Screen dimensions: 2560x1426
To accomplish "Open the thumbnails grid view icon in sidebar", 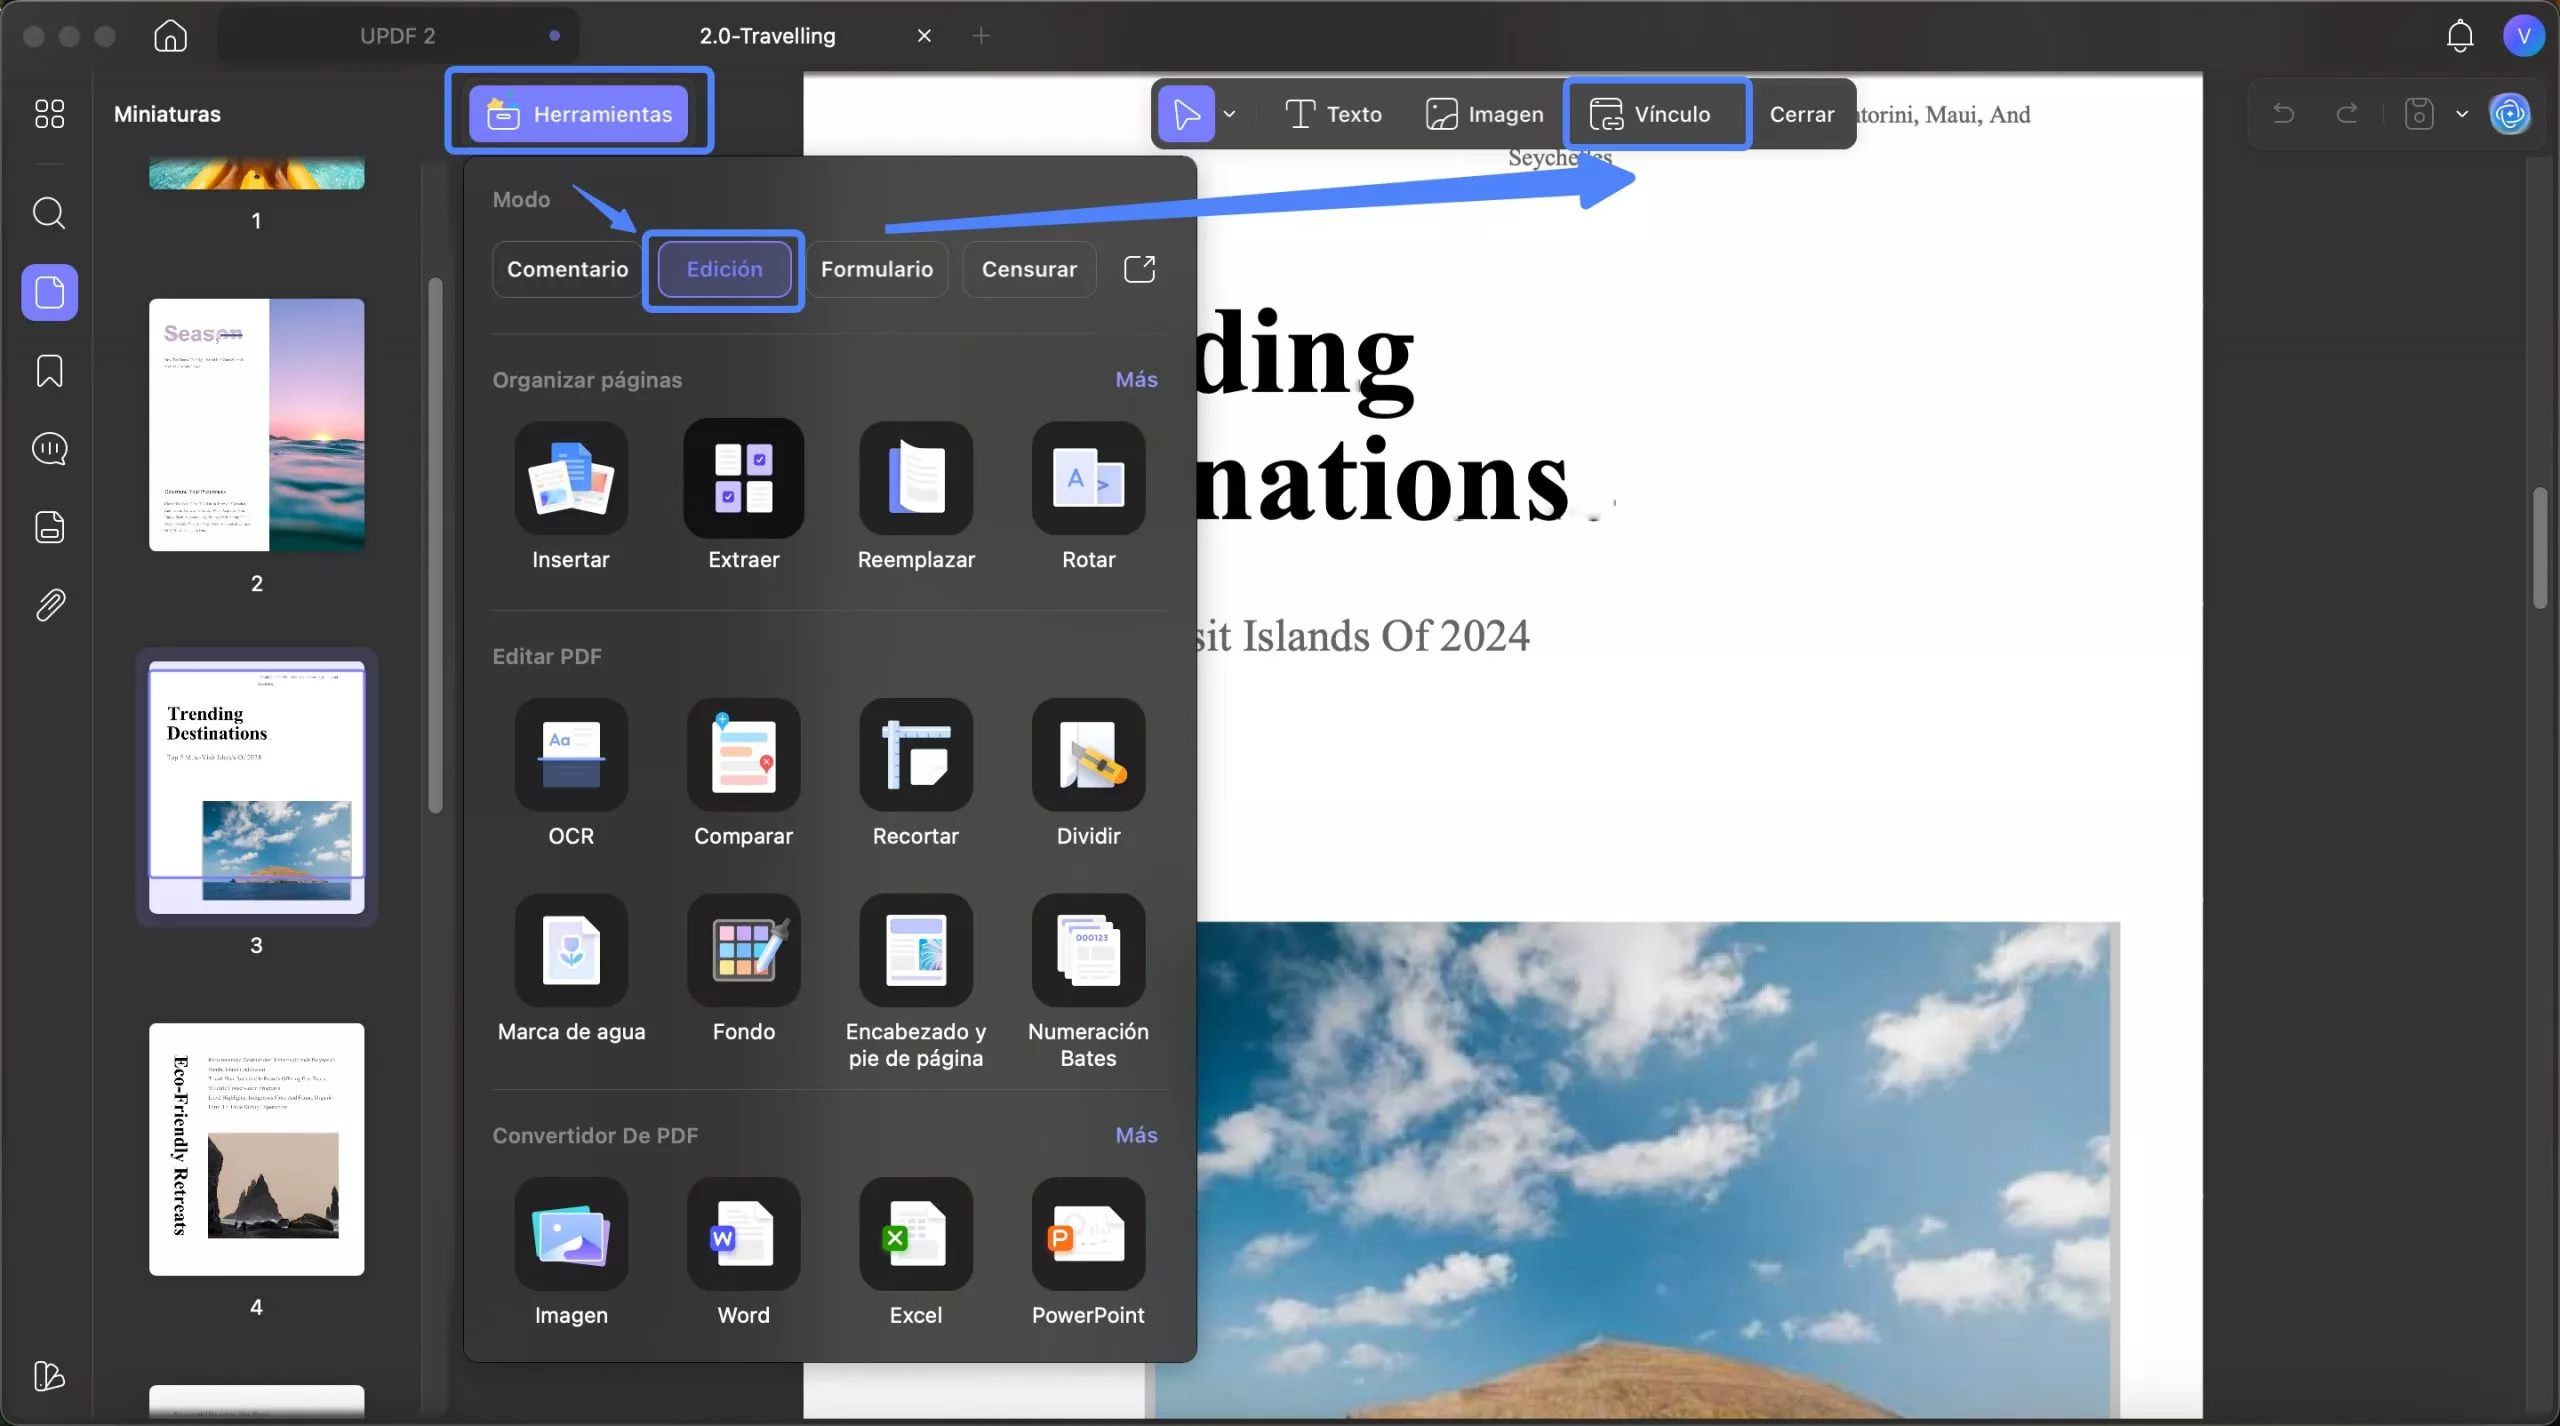I will pos(49,113).
